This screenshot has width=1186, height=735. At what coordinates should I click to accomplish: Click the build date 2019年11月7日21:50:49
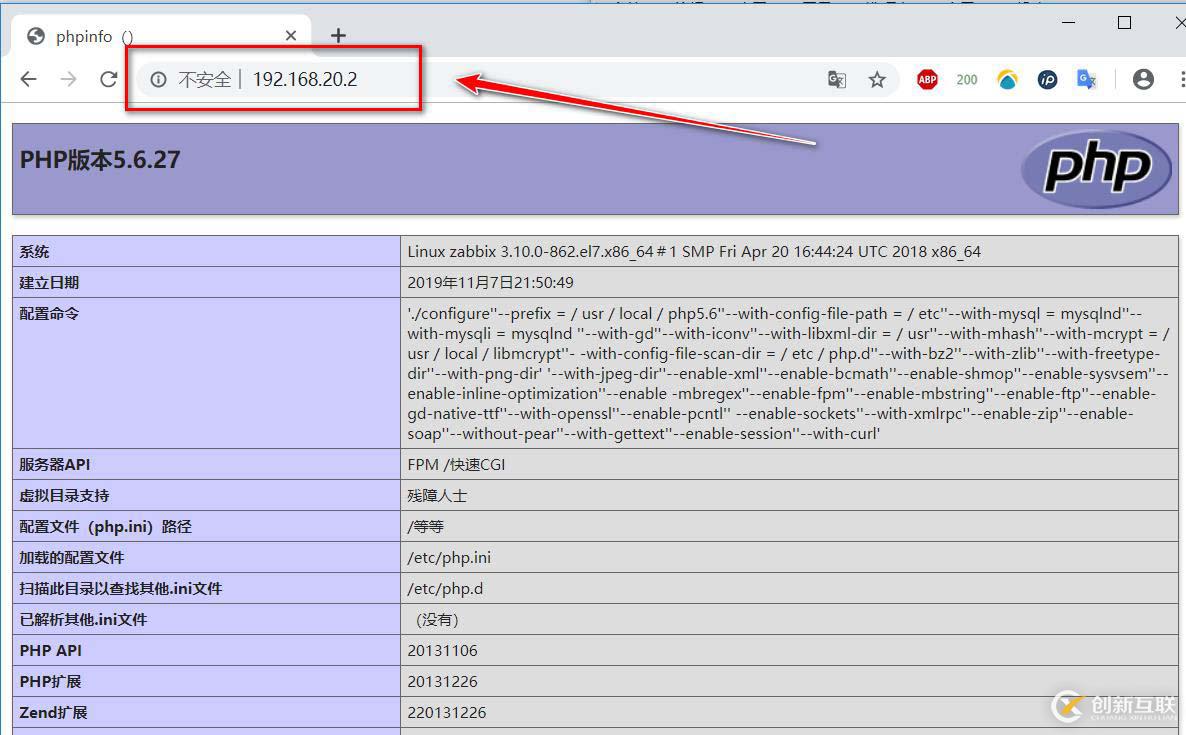[490, 283]
